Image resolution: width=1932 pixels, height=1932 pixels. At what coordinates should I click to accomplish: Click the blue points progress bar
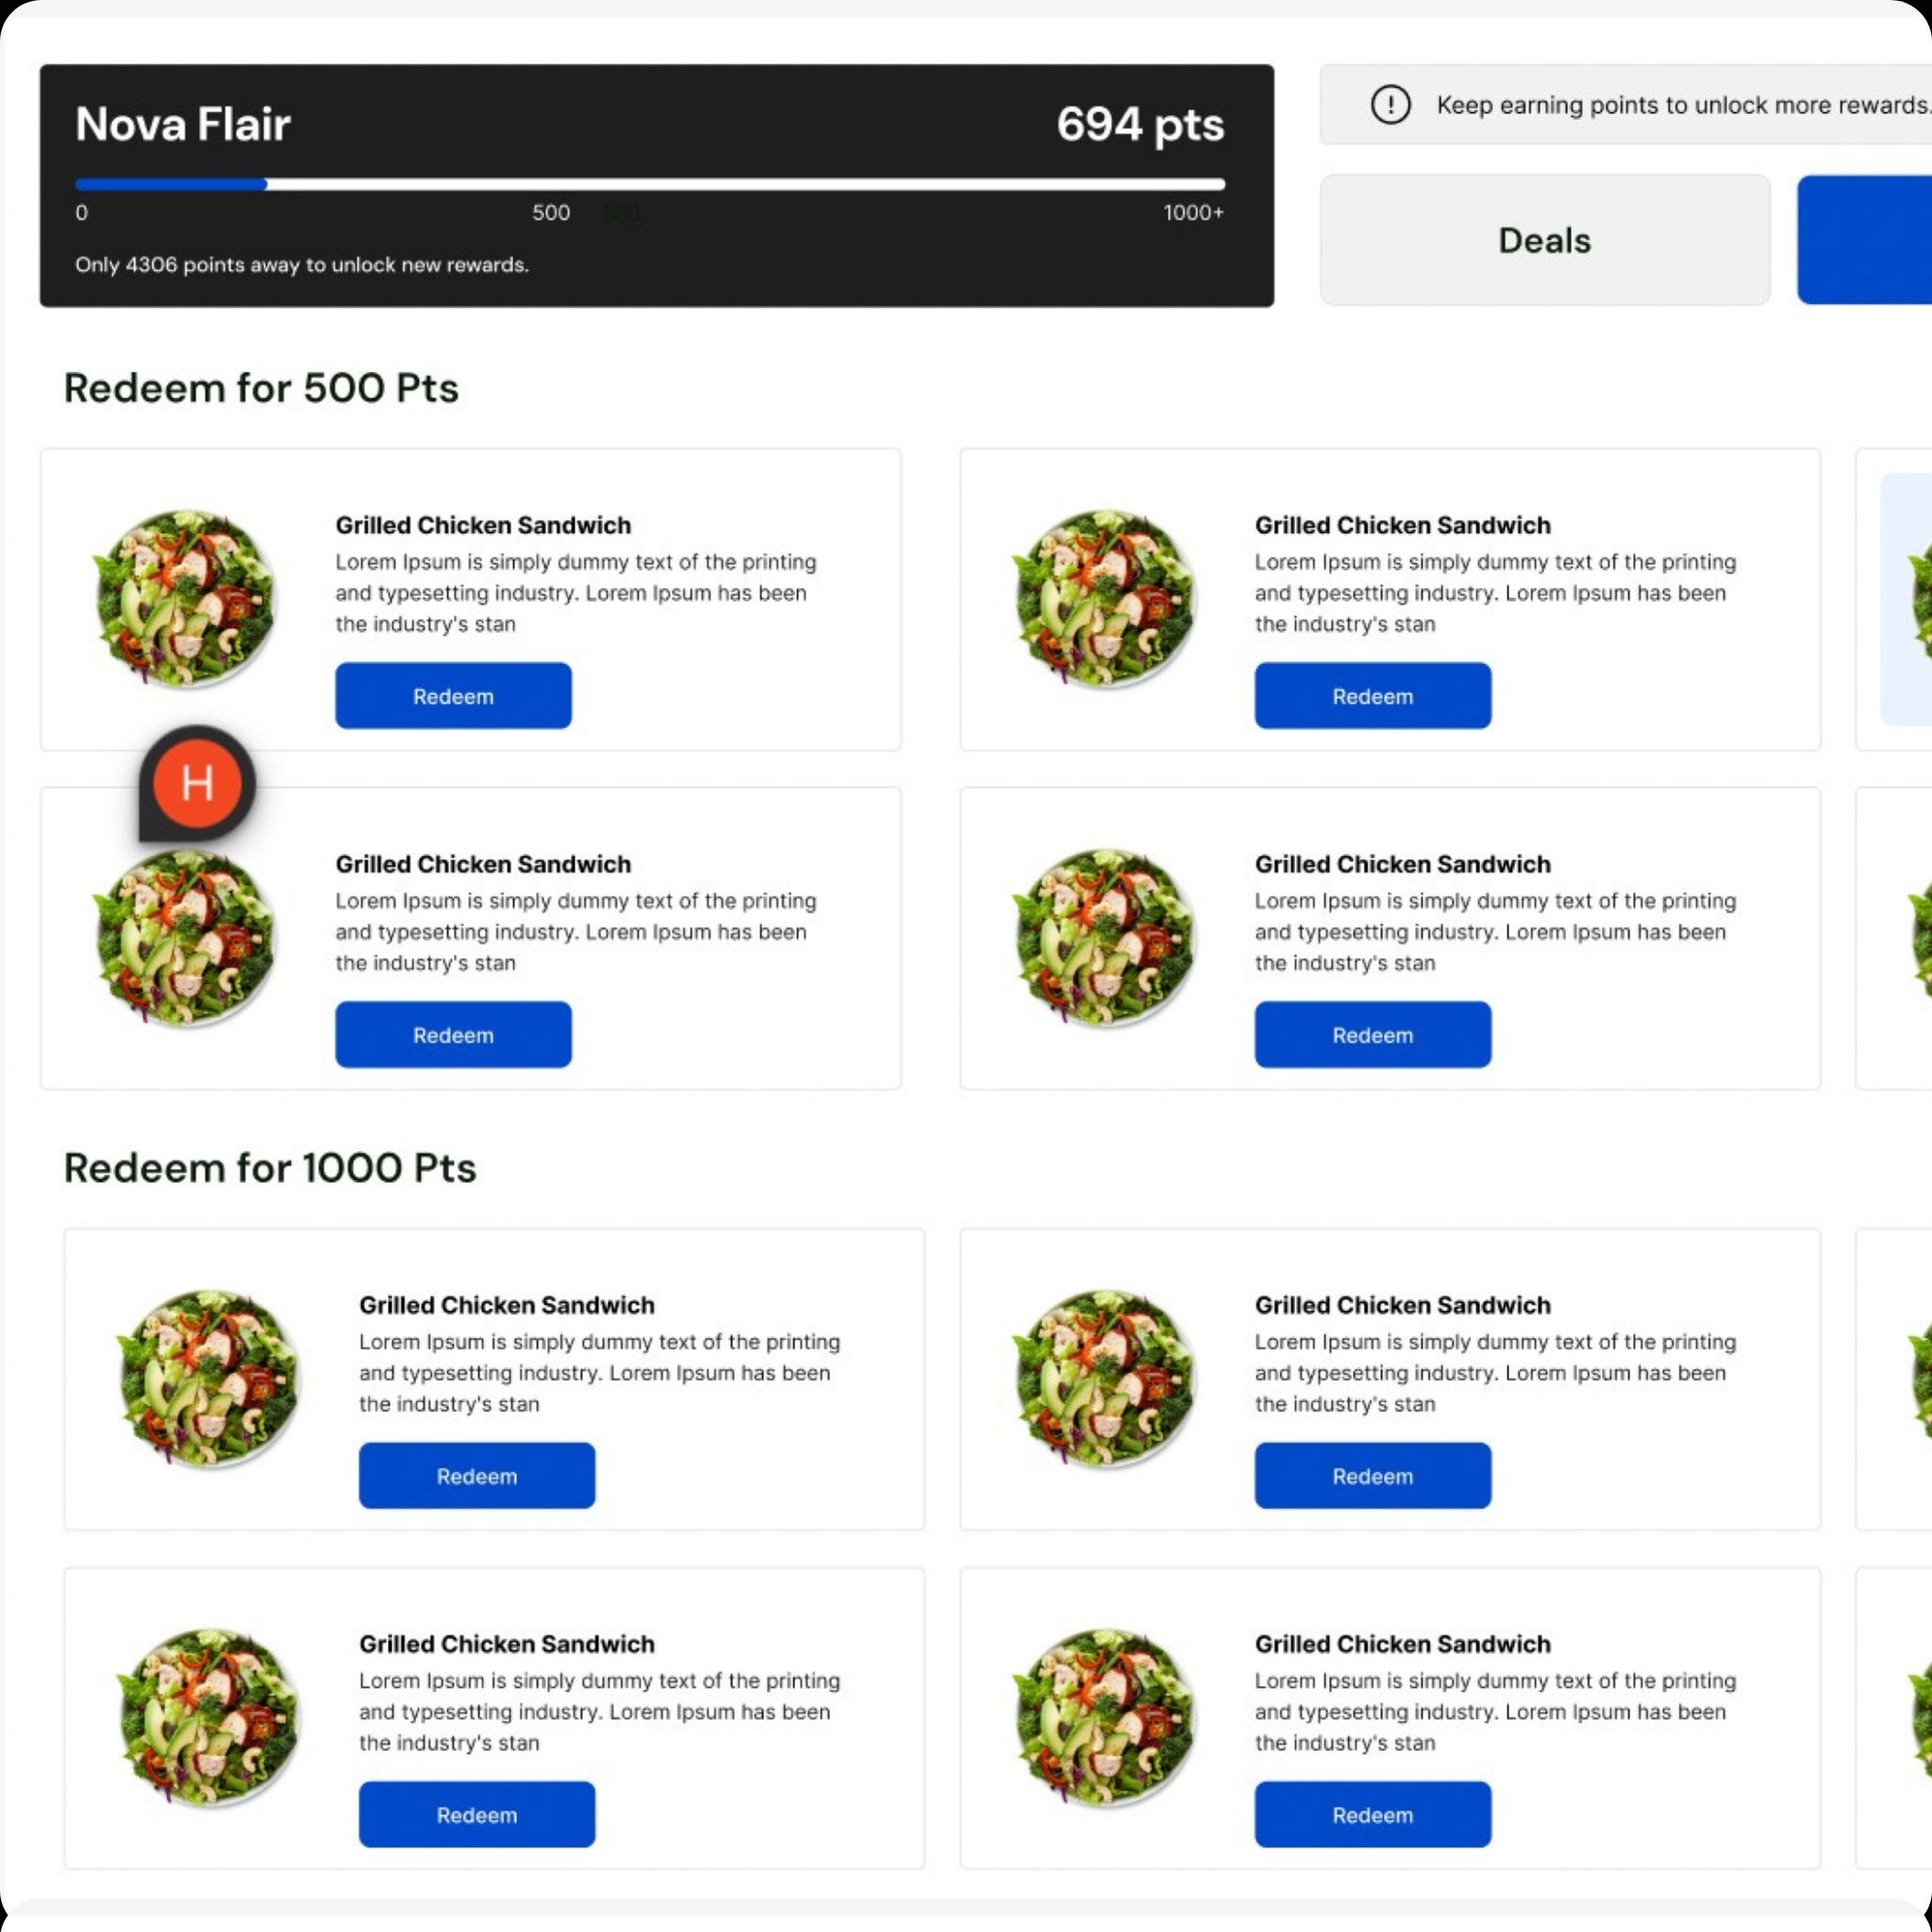[171, 184]
